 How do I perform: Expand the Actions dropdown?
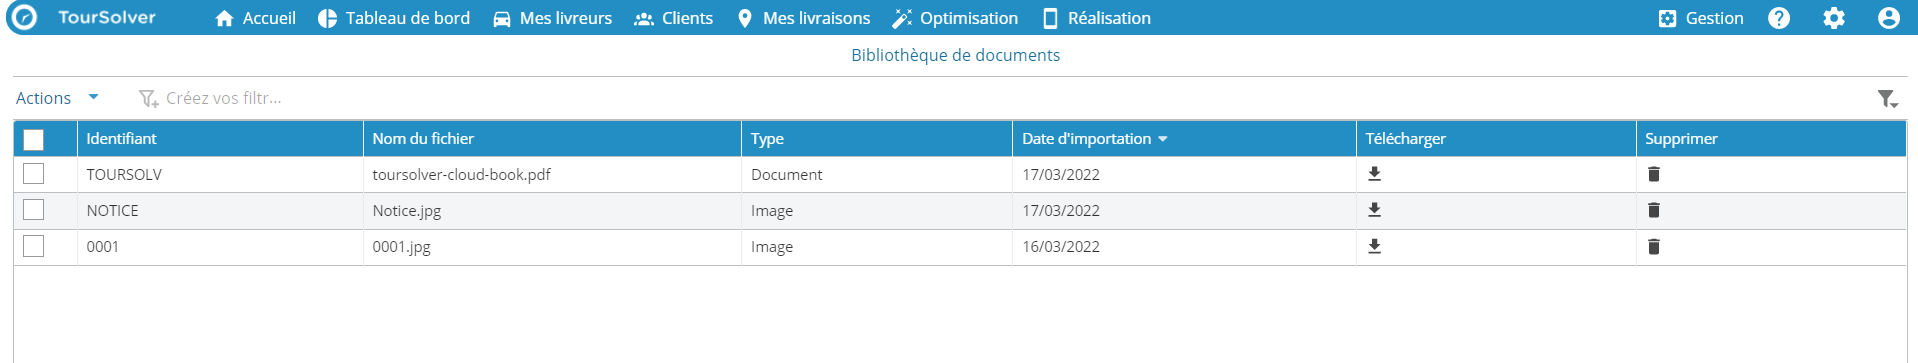pos(57,98)
